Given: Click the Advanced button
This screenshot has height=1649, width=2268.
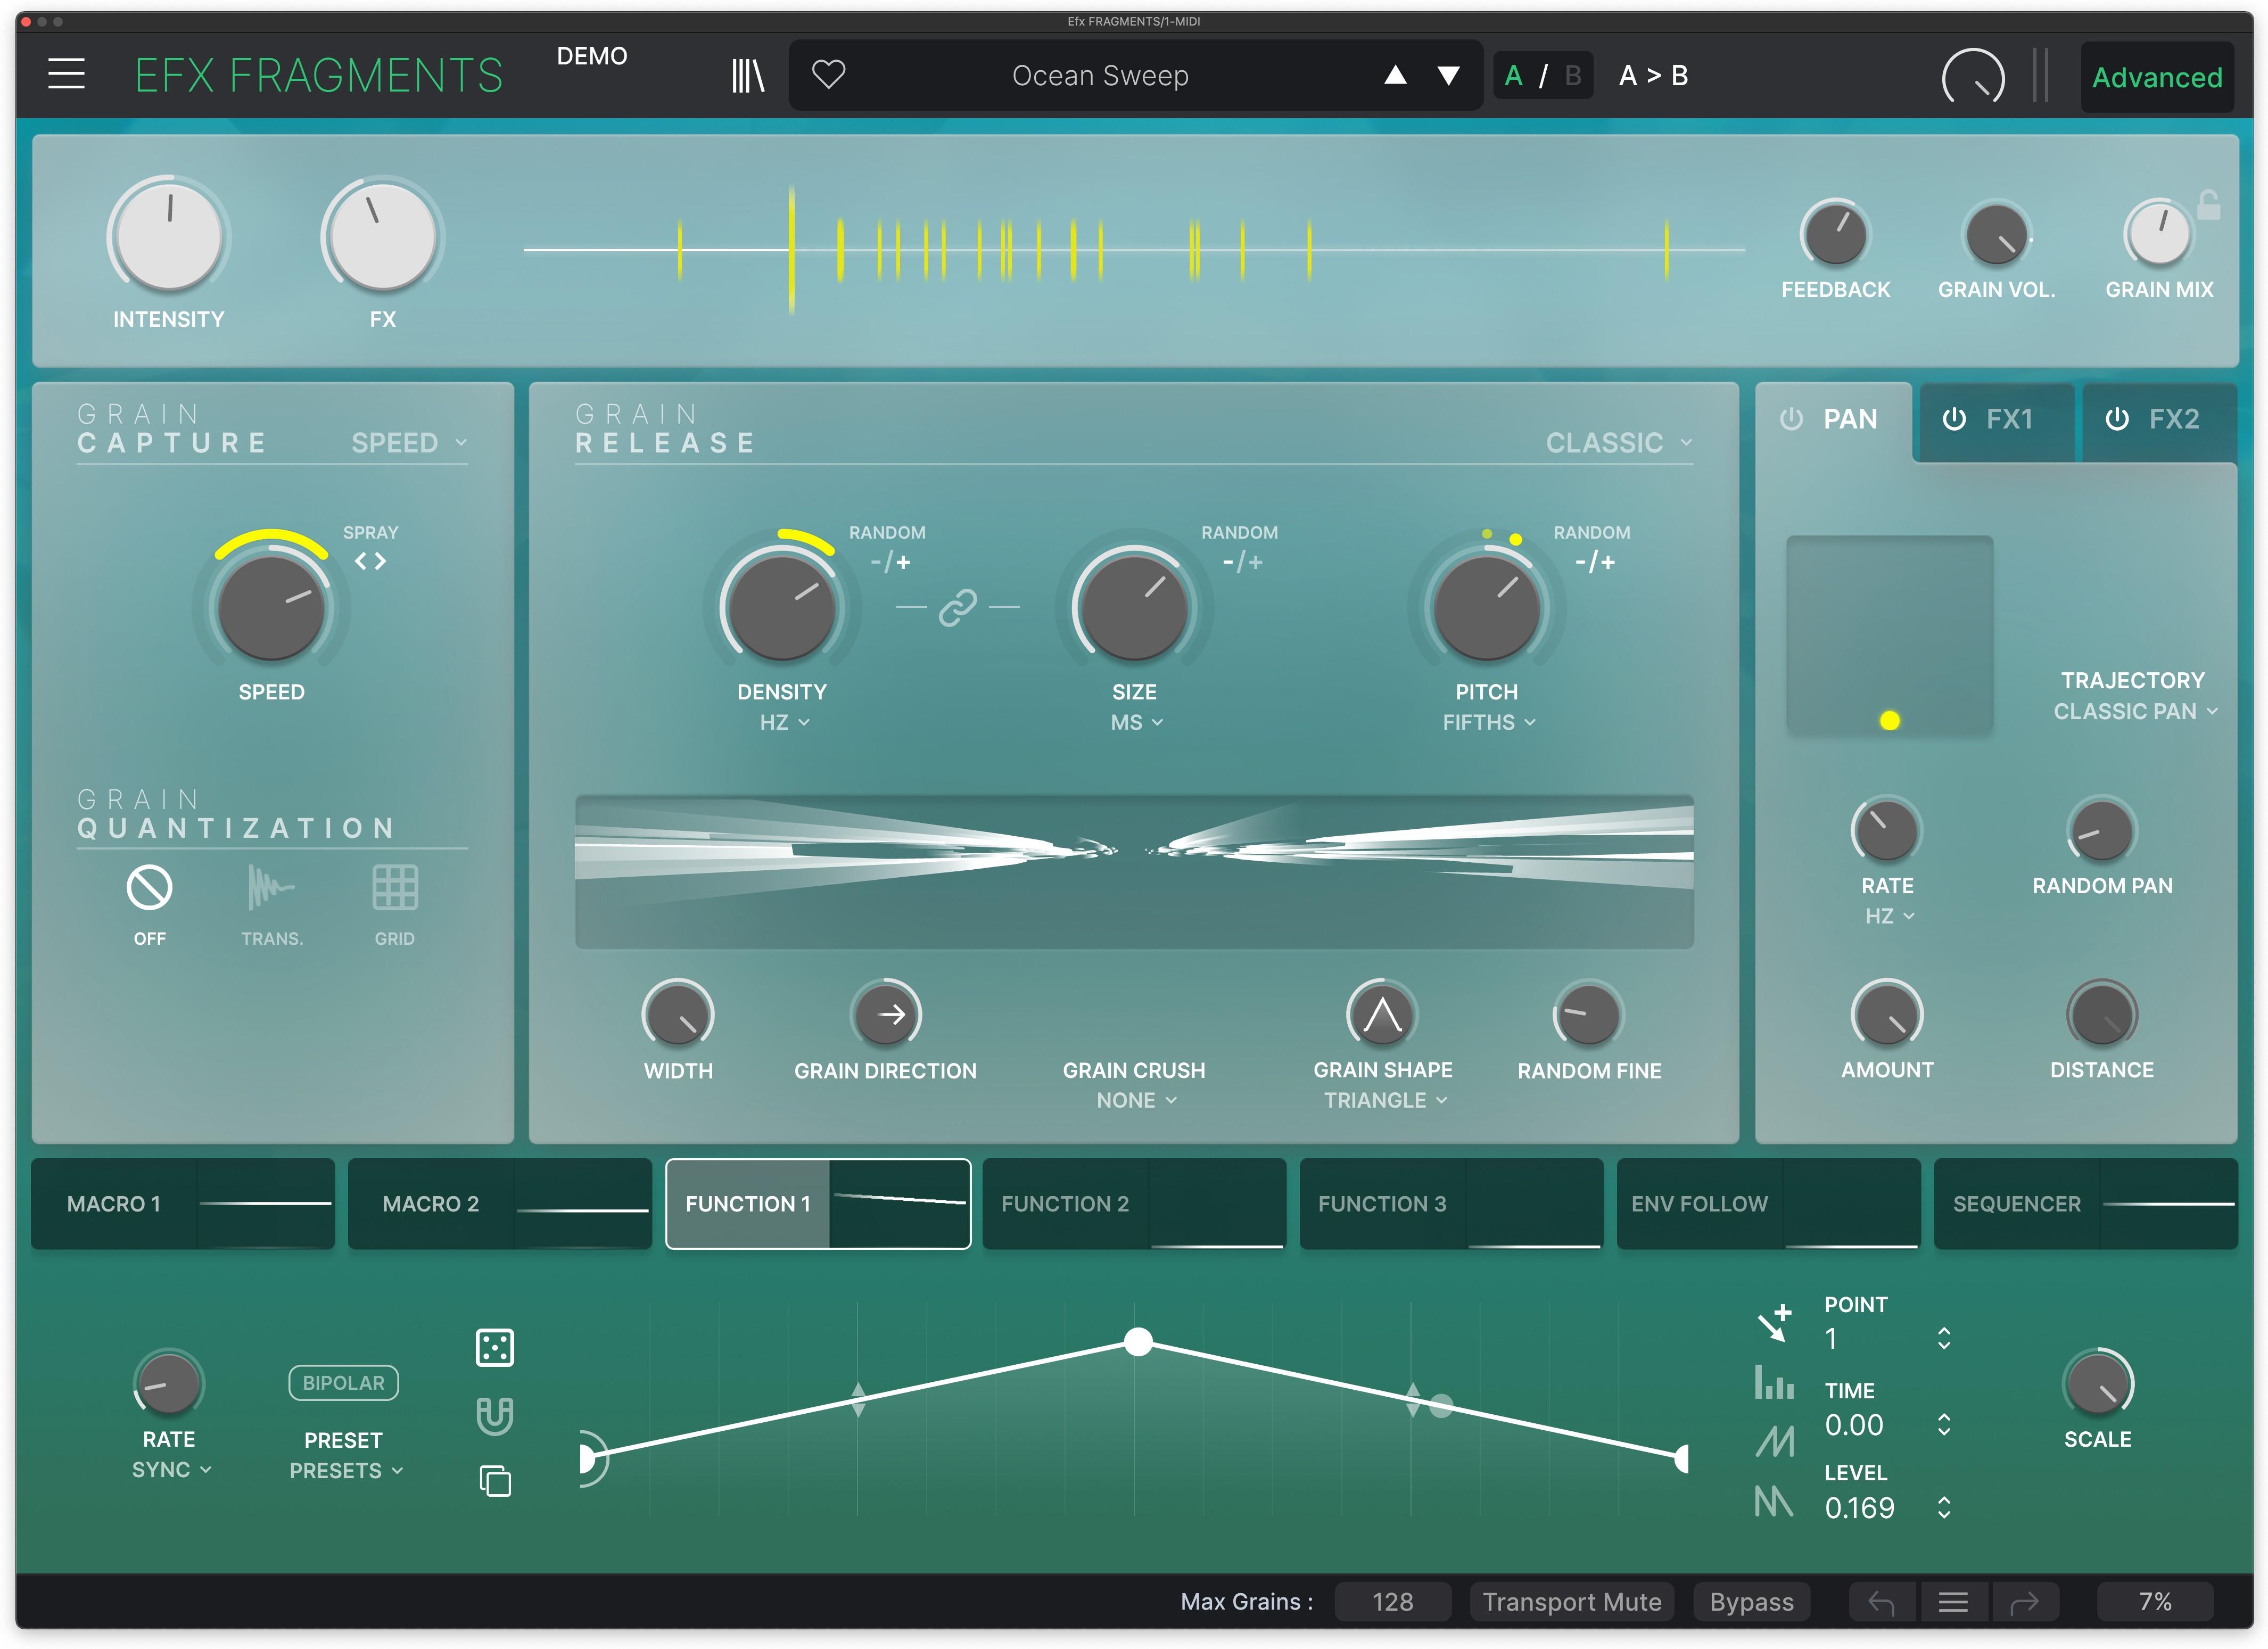Looking at the screenshot, I should (2157, 76).
